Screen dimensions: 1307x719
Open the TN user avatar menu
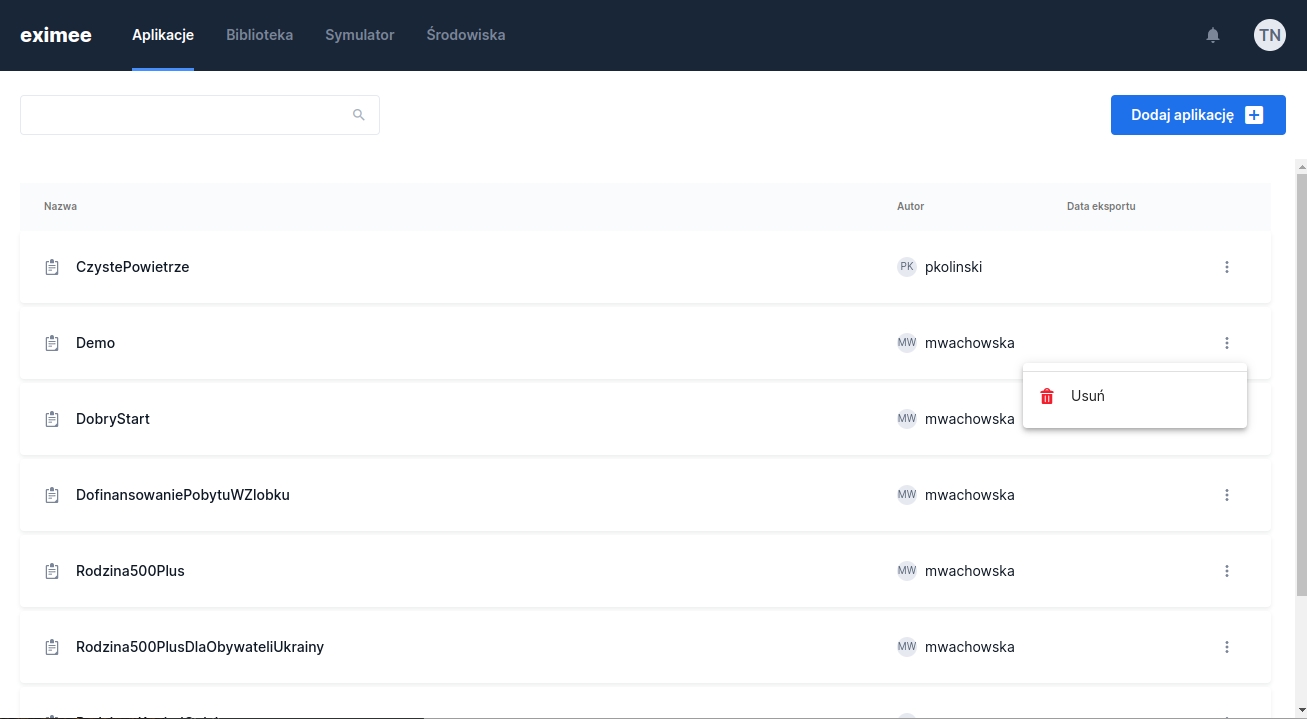click(1269, 35)
